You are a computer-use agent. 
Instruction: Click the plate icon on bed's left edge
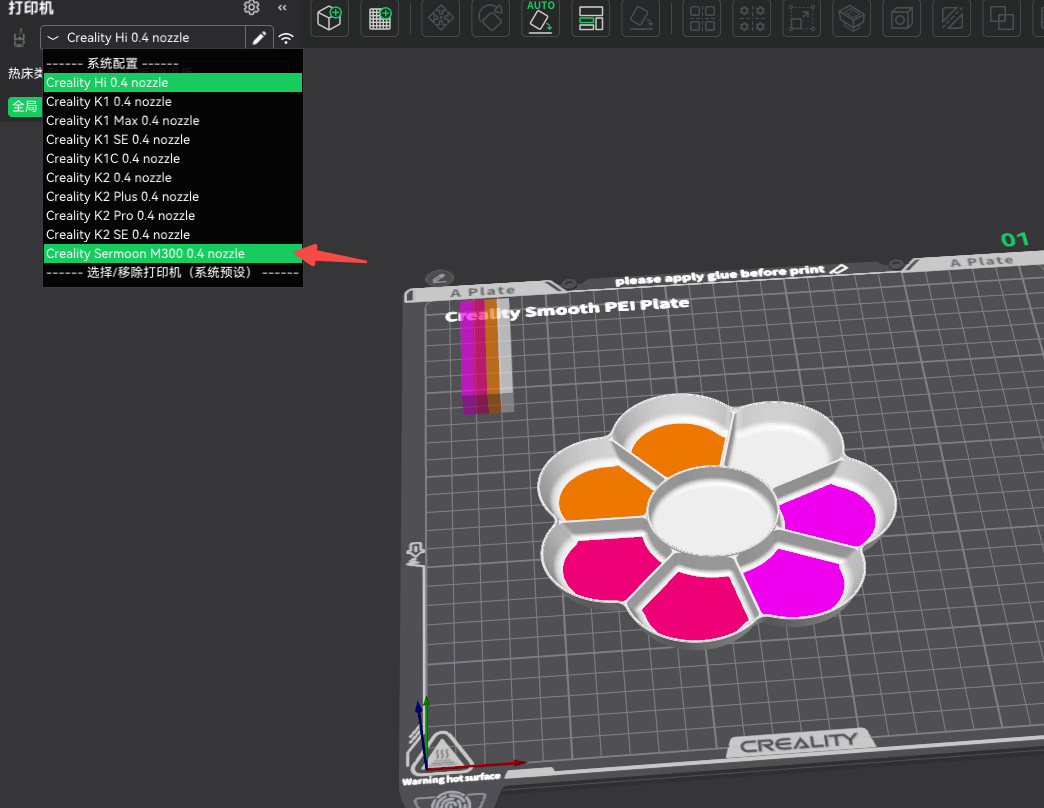(415, 554)
